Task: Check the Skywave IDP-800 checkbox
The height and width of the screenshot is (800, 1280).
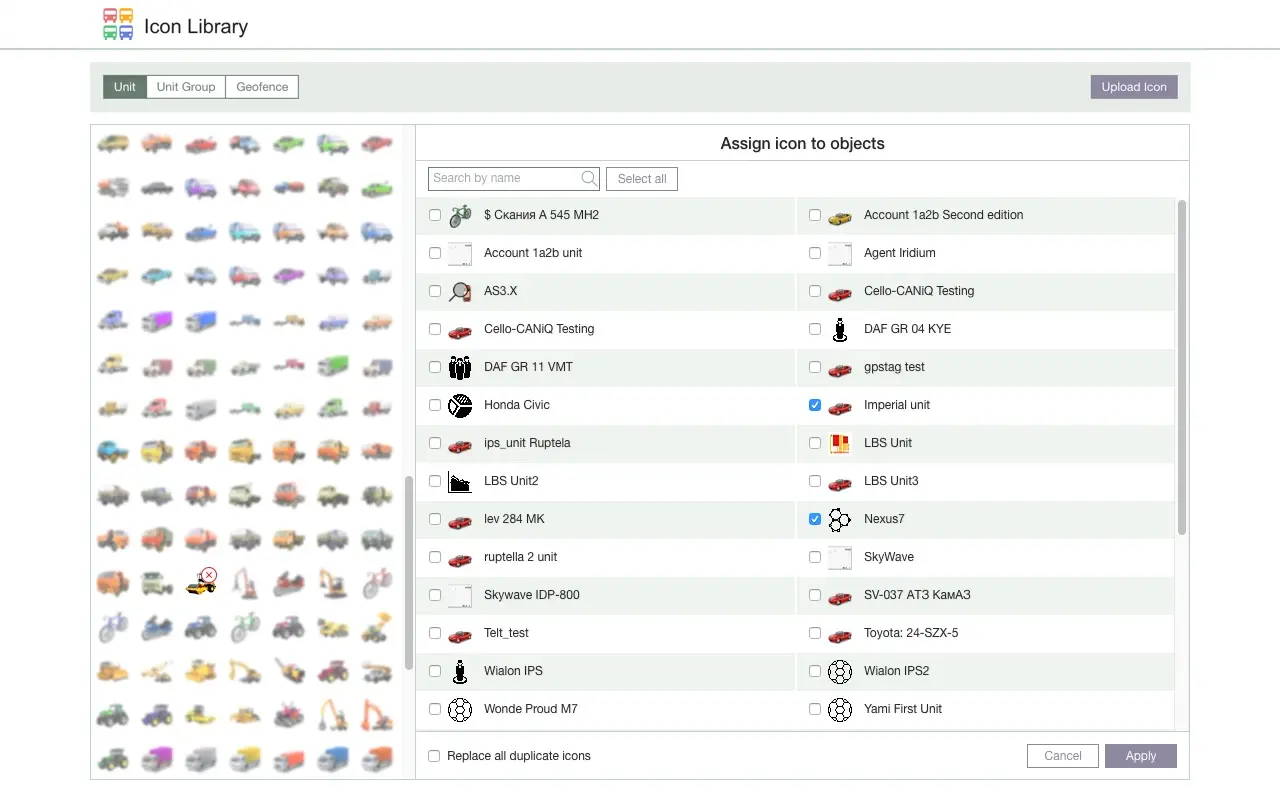Action: (x=435, y=595)
